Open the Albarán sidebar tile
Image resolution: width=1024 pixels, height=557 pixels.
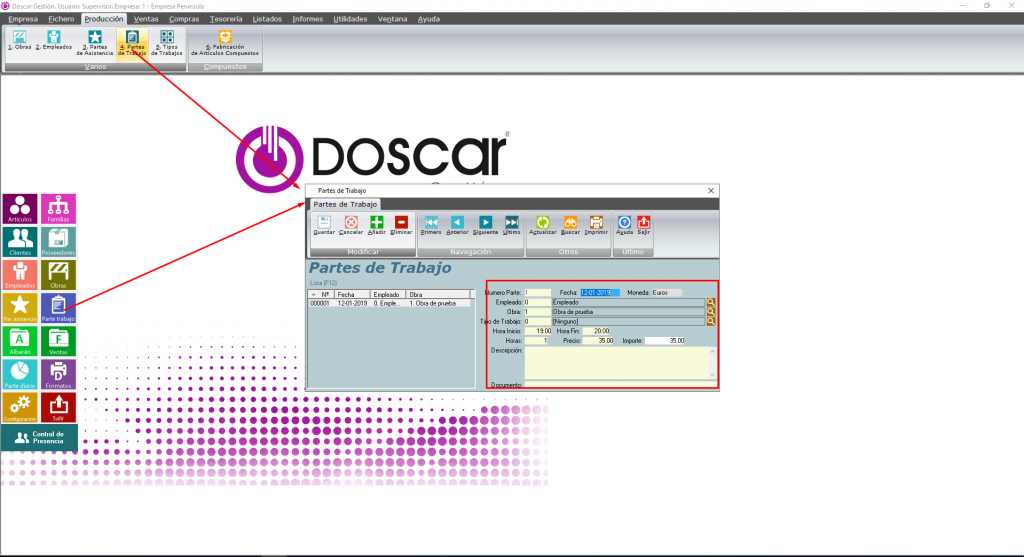pyautogui.click(x=20, y=342)
